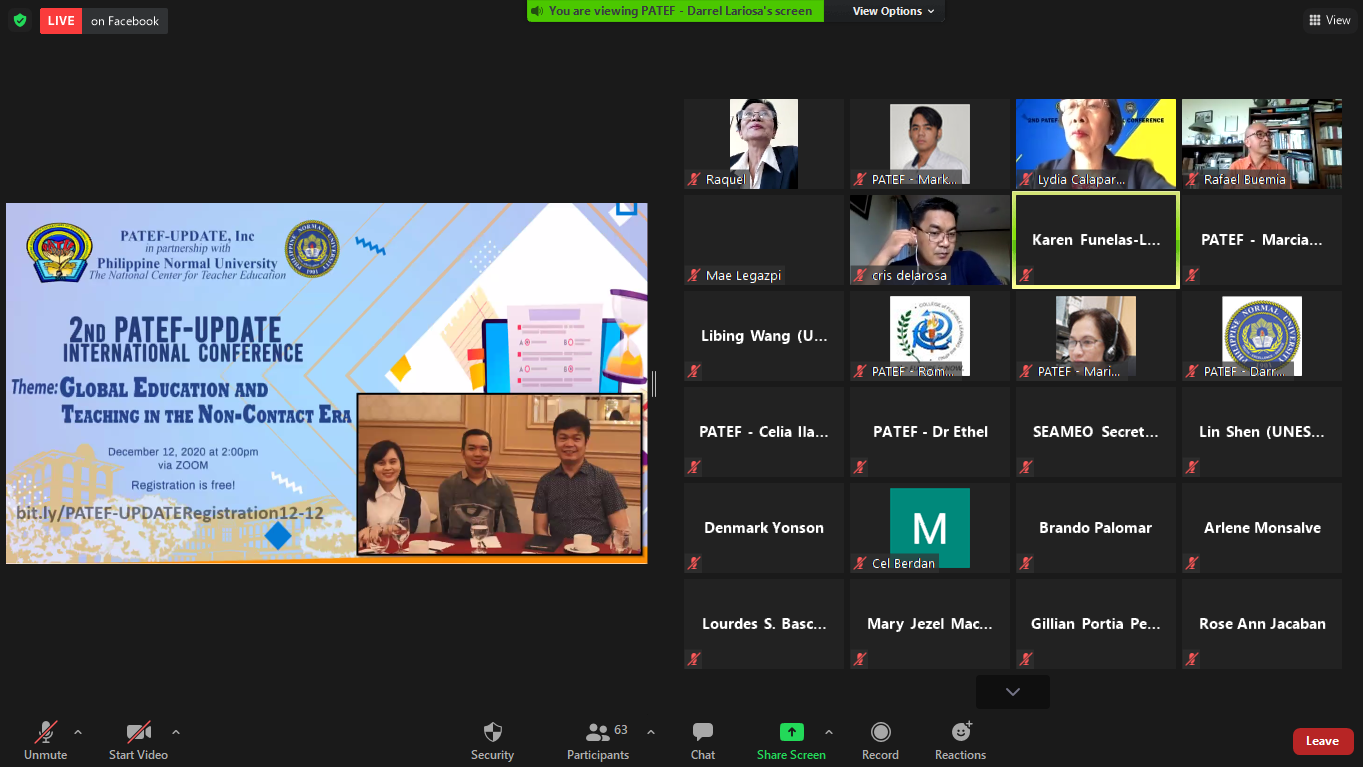Screen dimensions: 1363x767
Task: Click the View grid layout icon
Action: pos(1329,20)
